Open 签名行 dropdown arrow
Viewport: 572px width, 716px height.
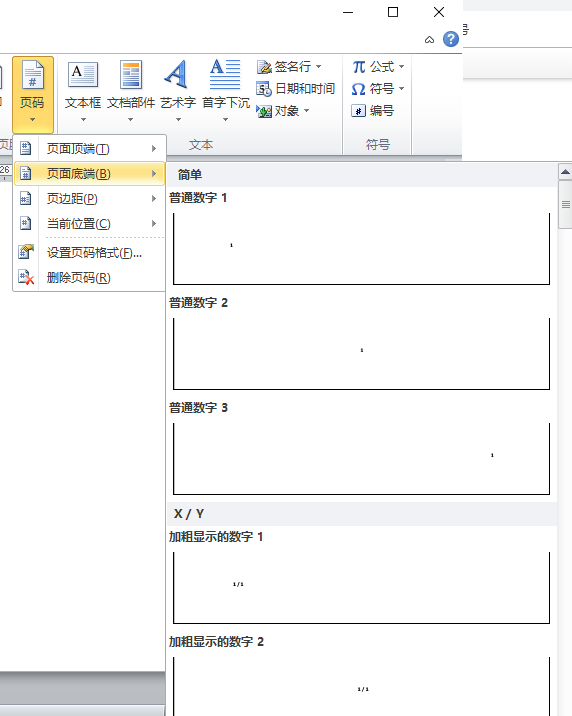click(319, 67)
